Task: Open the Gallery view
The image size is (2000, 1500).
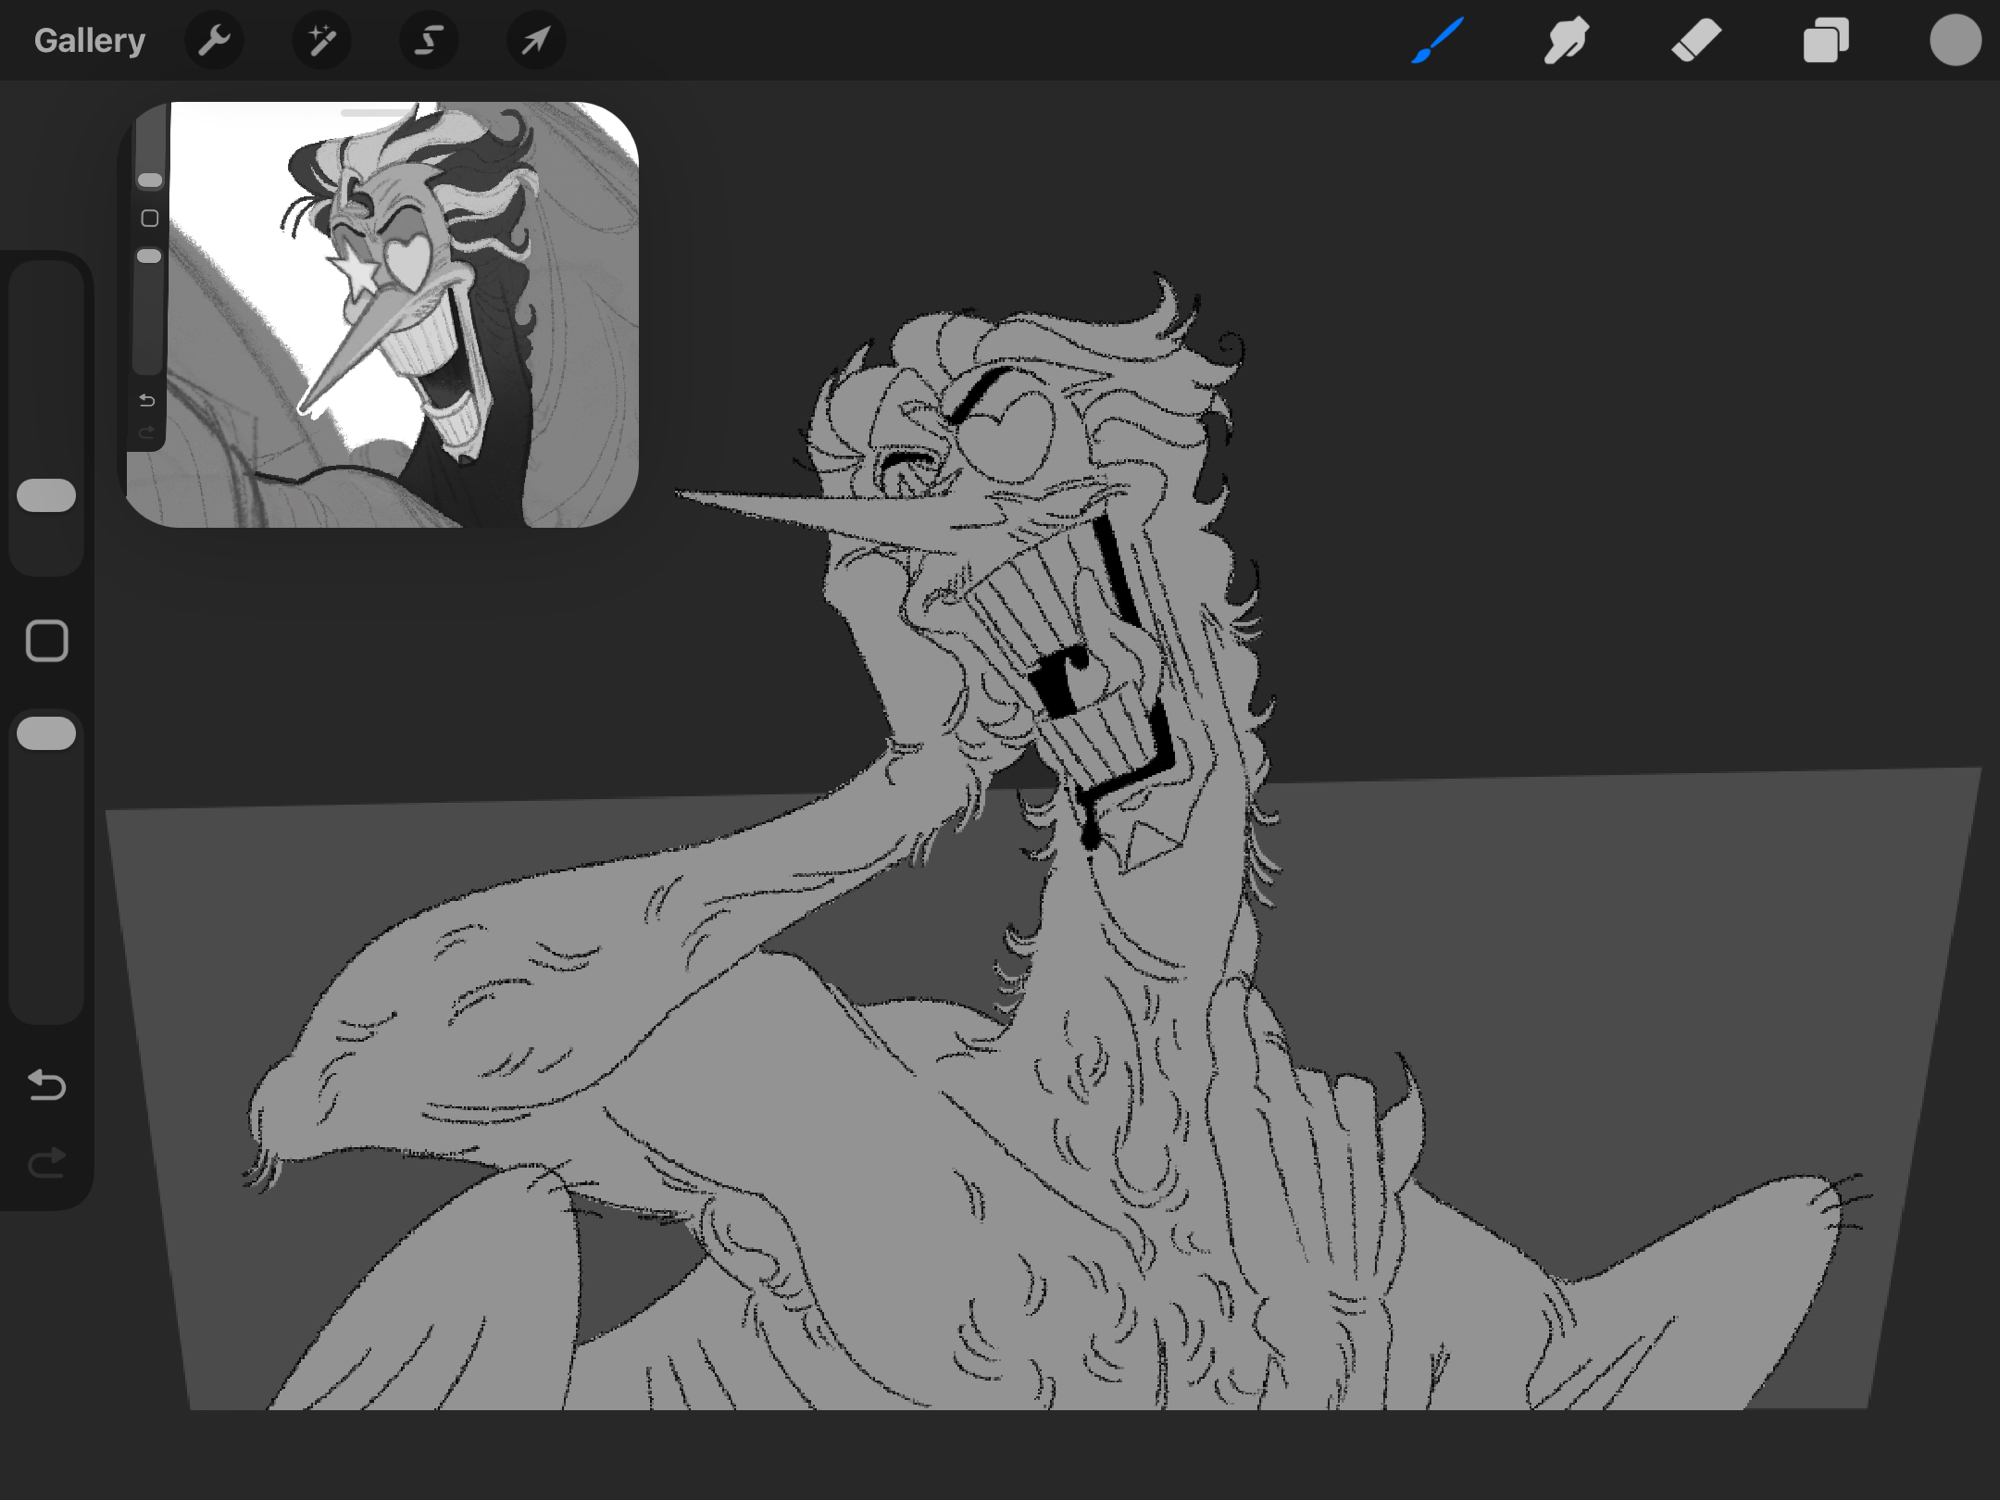Action: coord(89,41)
